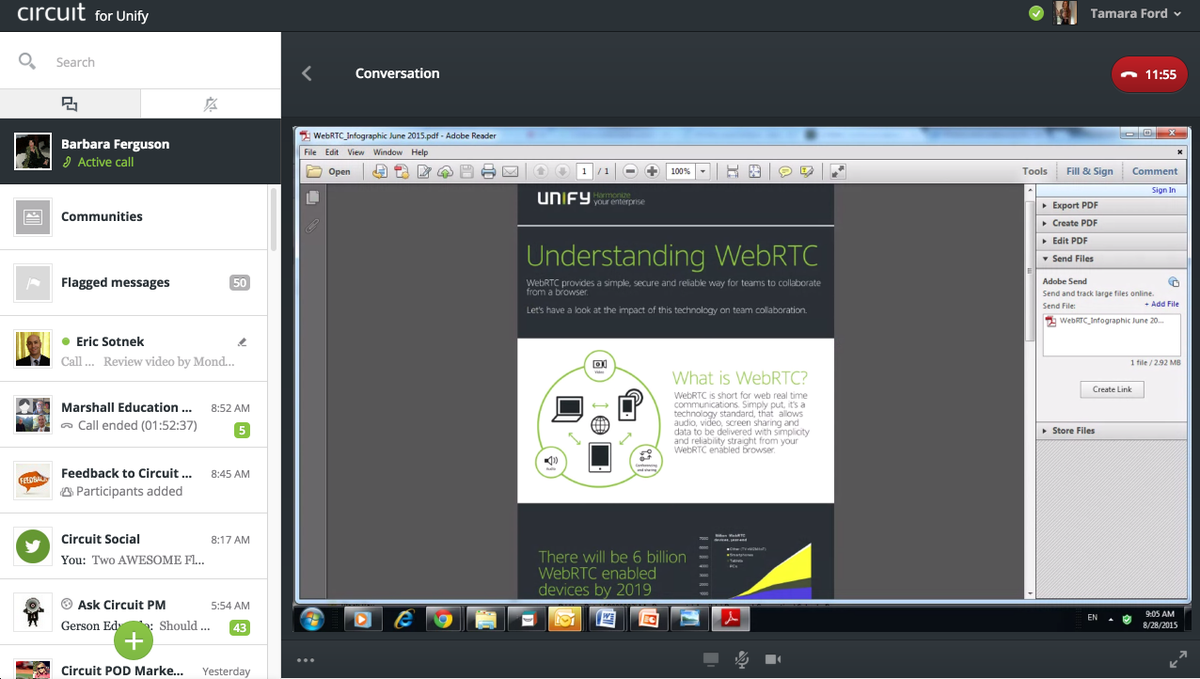Go back using the arrow beside Conversation
This screenshot has width=1200, height=679.
(307, 73)
